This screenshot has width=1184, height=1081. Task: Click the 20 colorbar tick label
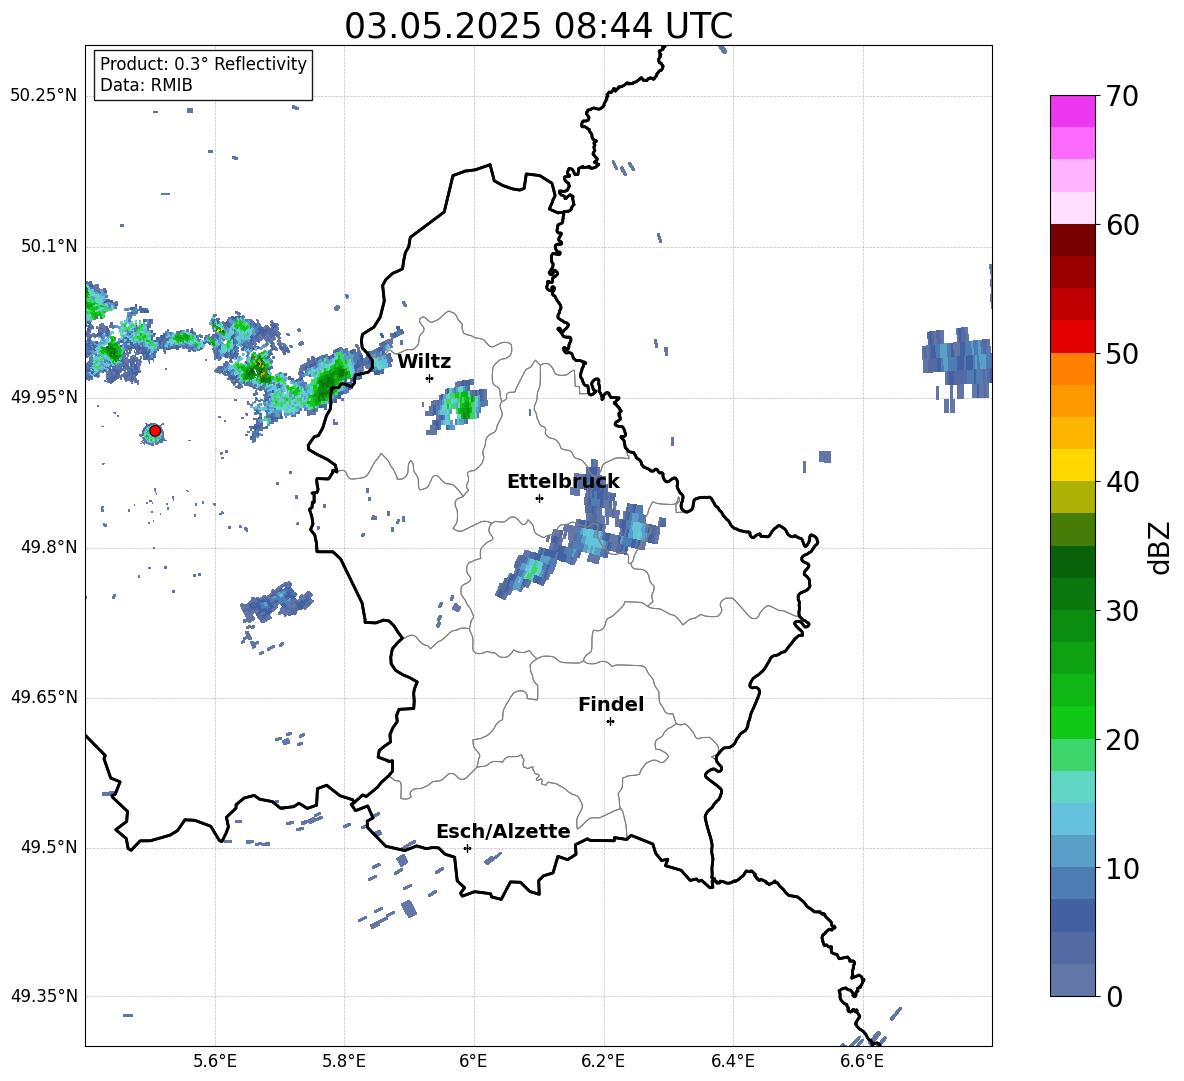(1122, 739)
